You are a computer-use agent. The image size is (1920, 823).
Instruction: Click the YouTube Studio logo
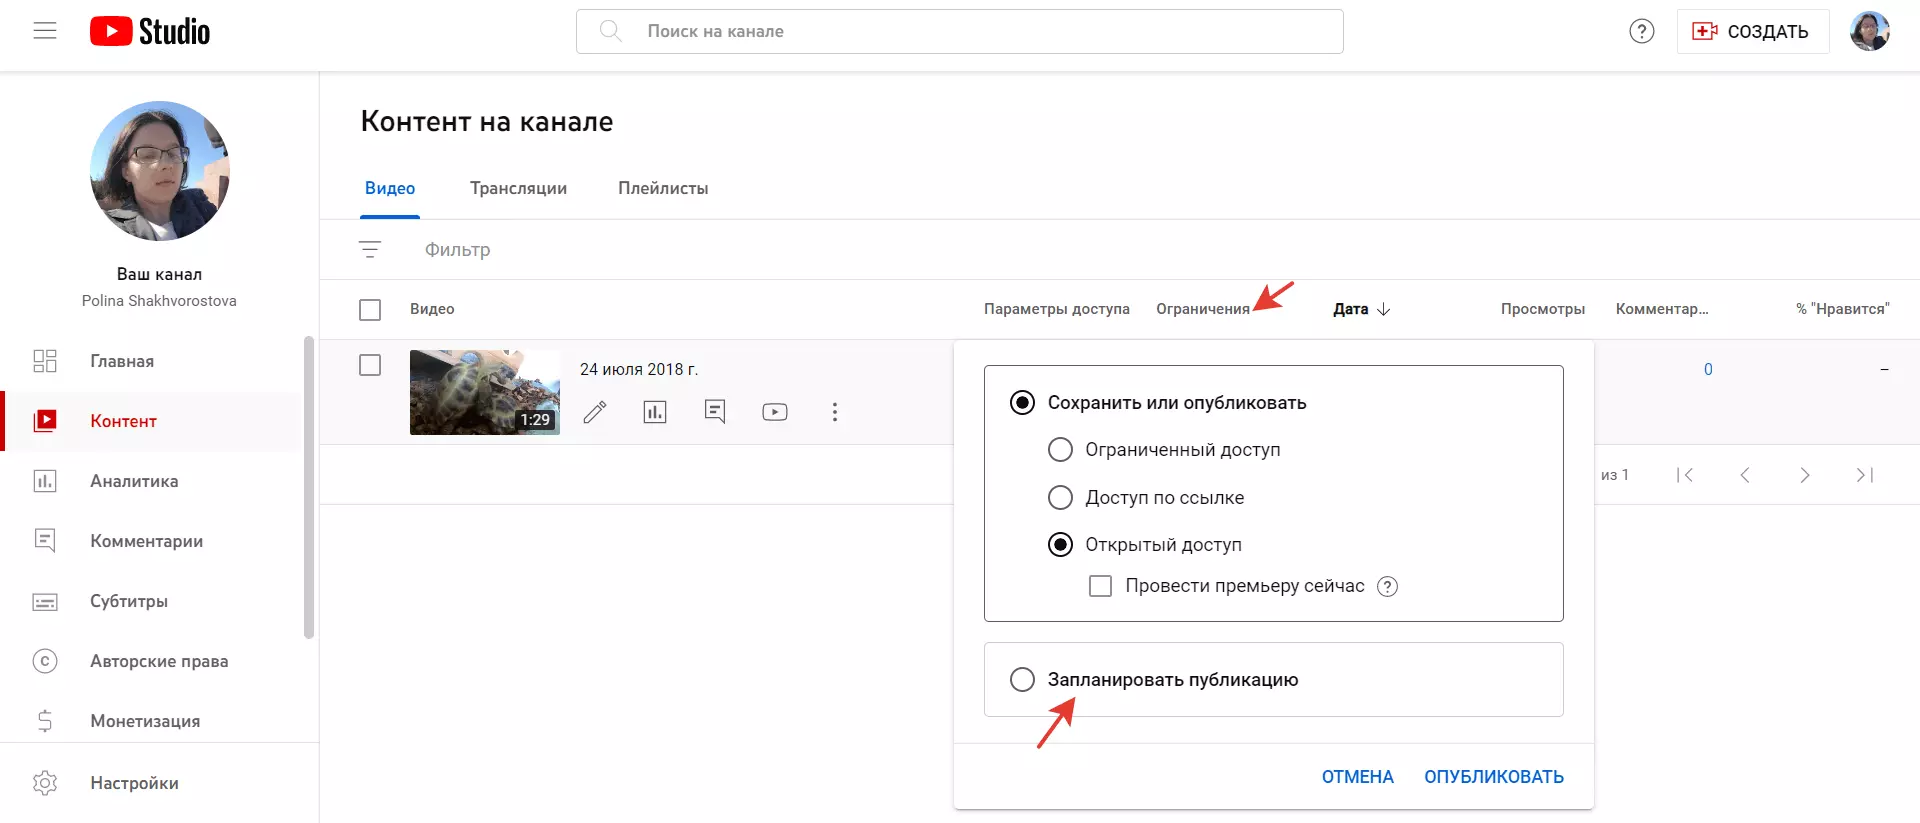coord(150,31)
